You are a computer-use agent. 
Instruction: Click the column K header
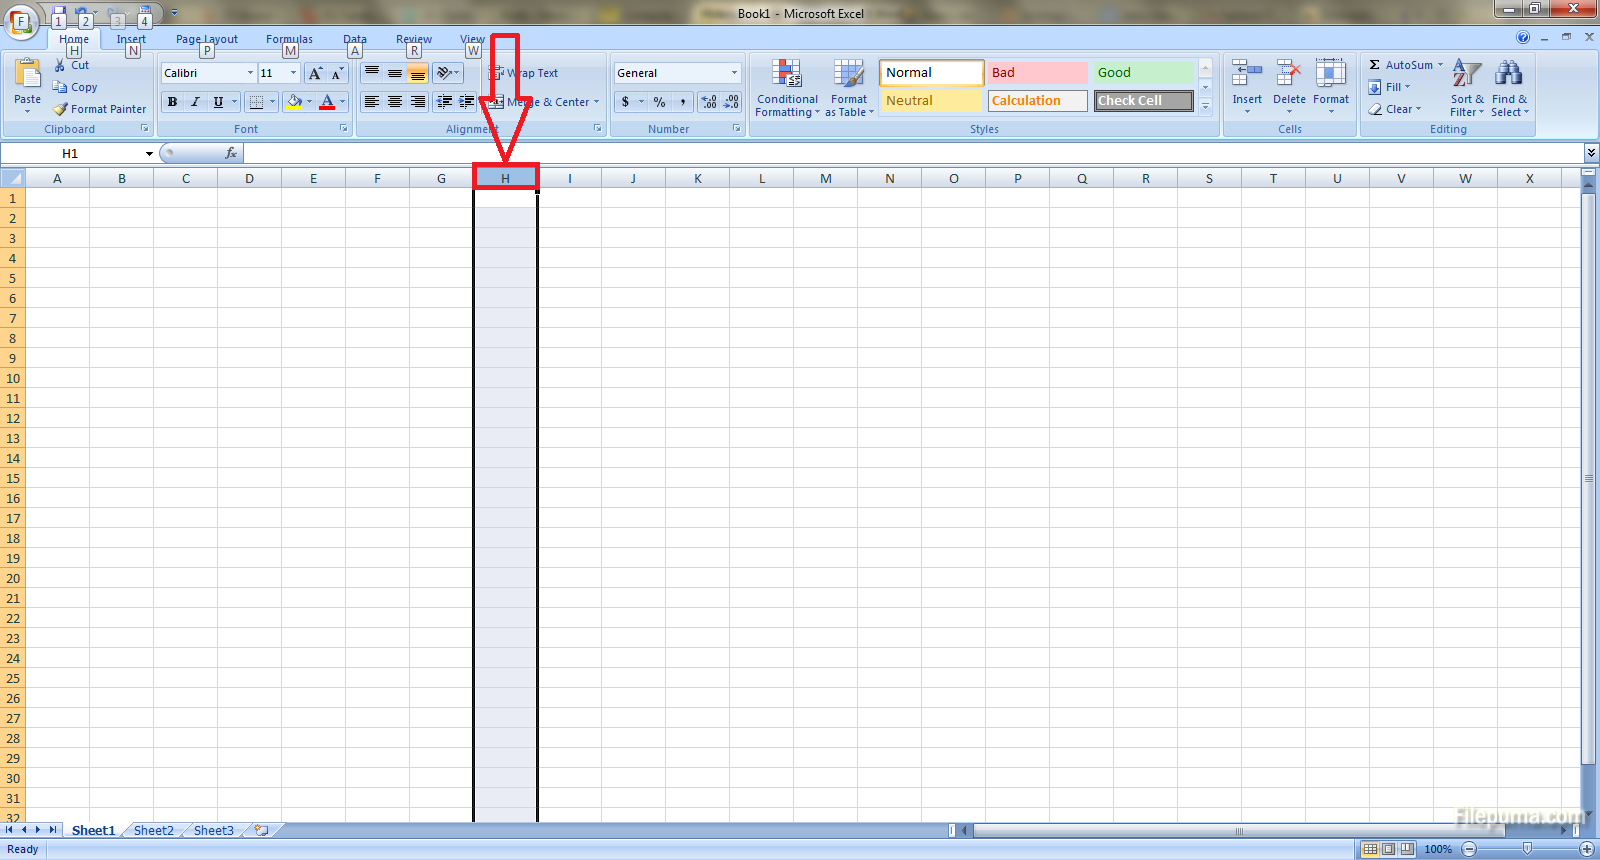[x=697, y=179]
